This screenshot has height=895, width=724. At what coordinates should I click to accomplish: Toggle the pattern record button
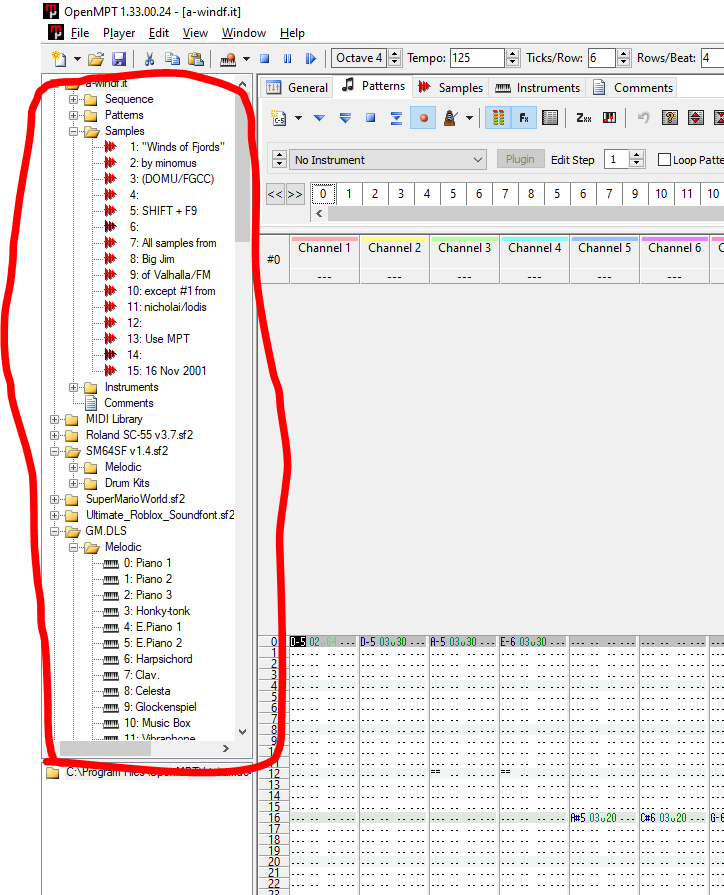[423, 118]
